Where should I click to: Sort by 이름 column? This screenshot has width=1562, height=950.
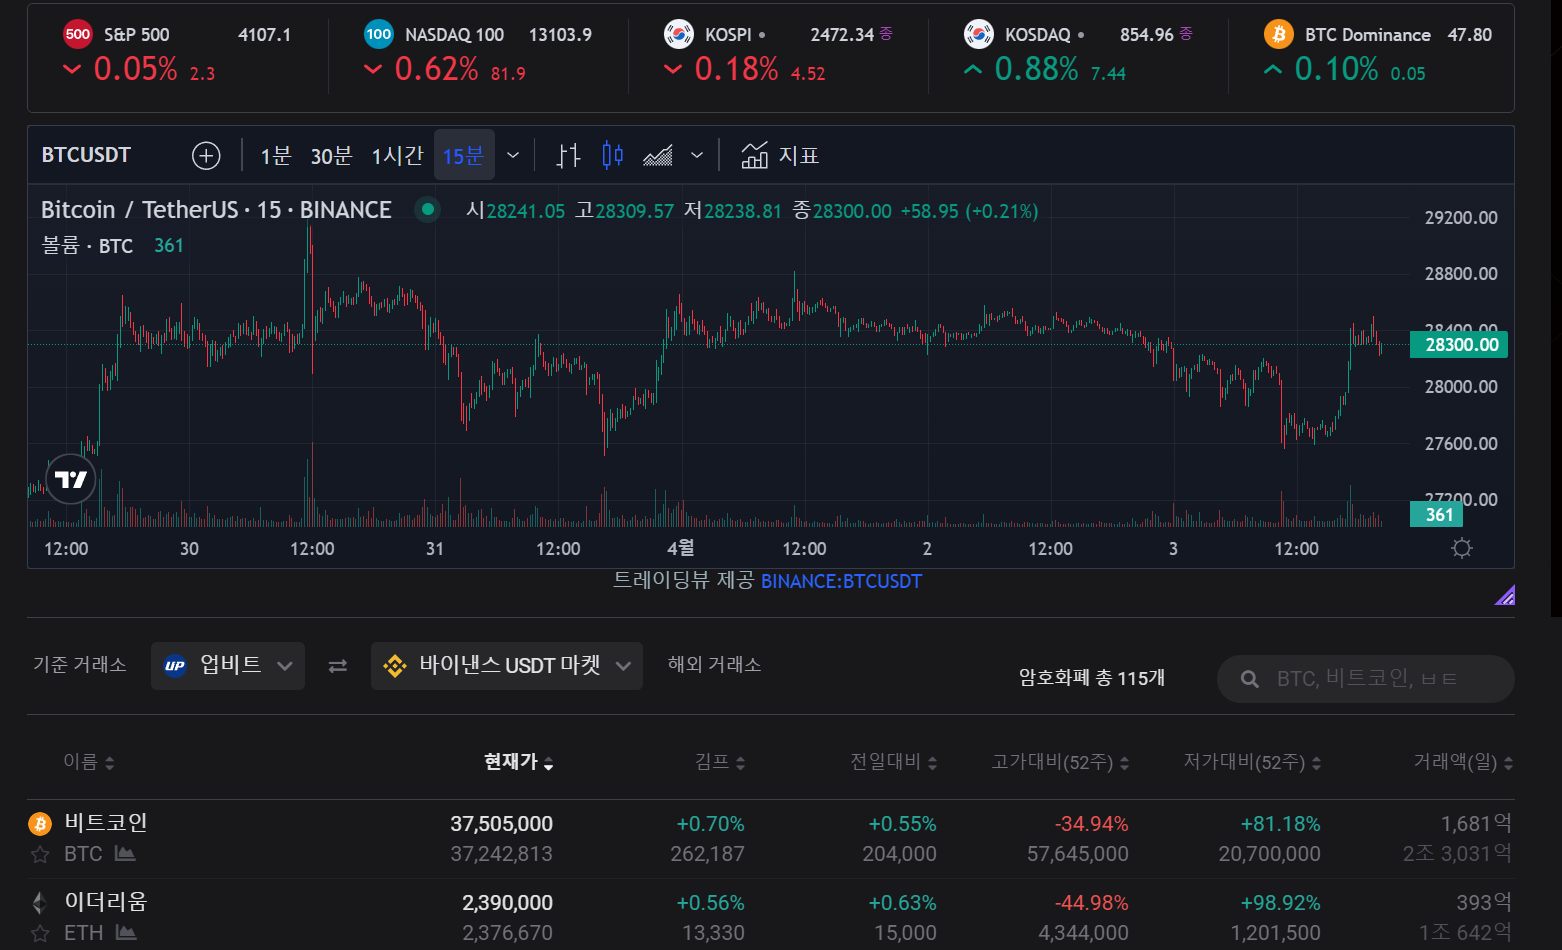coord(89,762)
